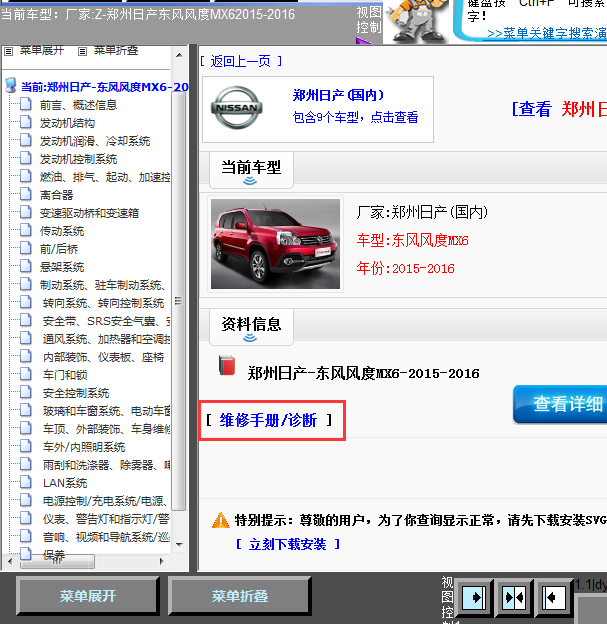Open 燃油、排气、起动 tree entry
The width and height of the screenshot is (607, 624).
(105, 177)
